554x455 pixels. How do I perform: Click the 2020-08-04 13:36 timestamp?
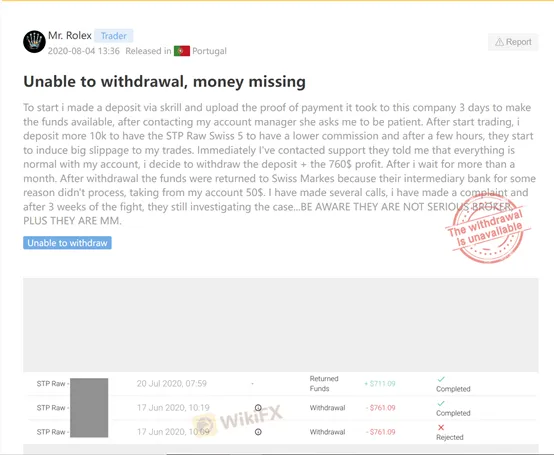(84, 51)
